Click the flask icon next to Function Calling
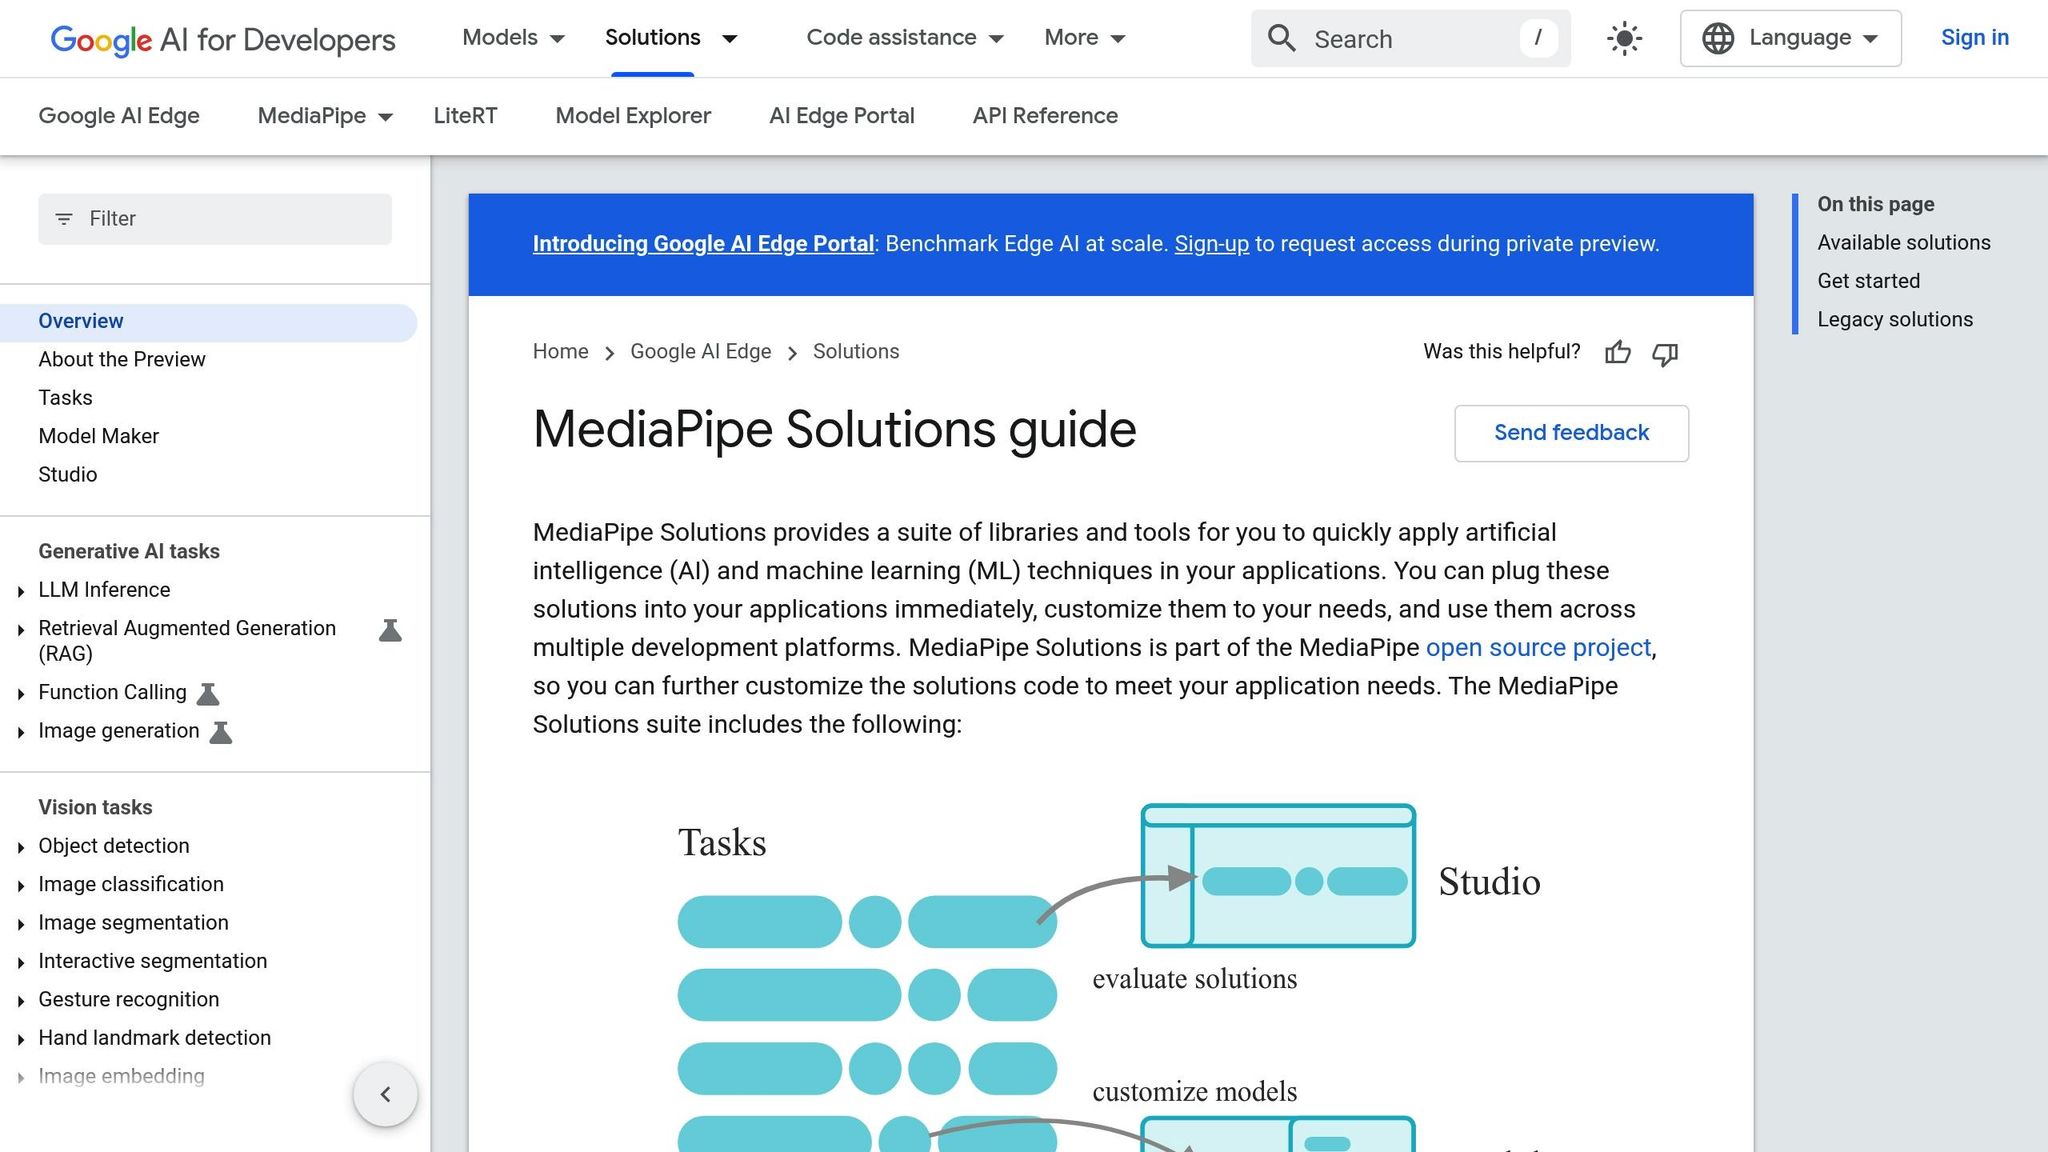The width and height of the screenshot is (2048, 1152). (208, 693)
